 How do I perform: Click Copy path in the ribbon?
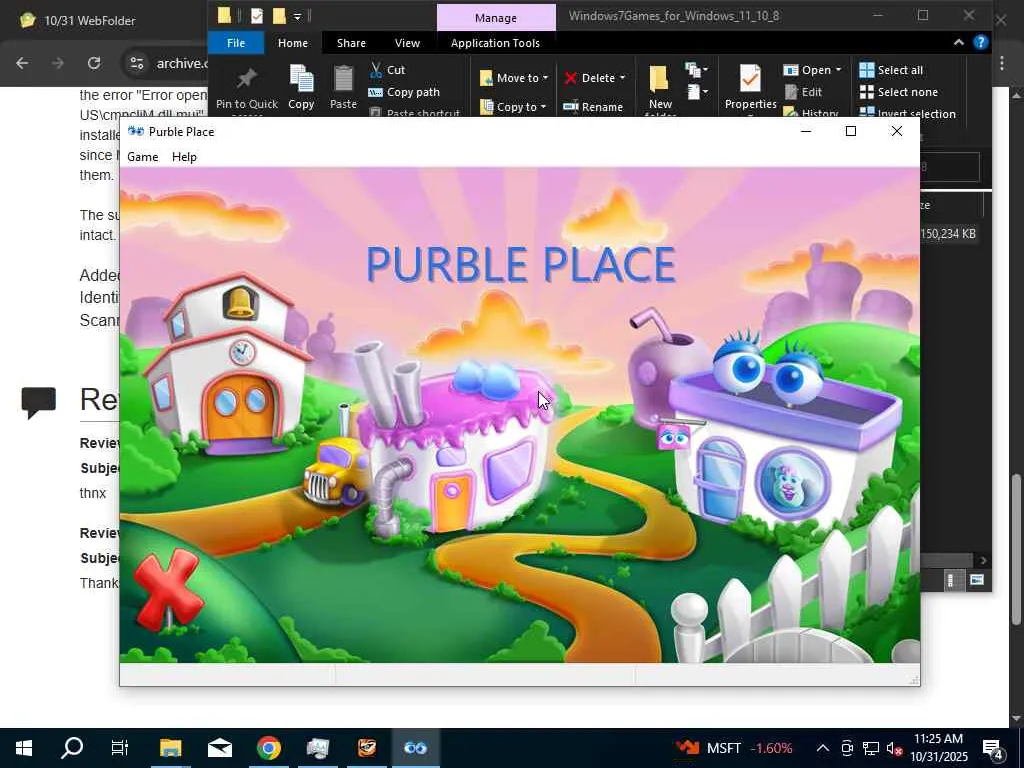click(x=405, y=92)
